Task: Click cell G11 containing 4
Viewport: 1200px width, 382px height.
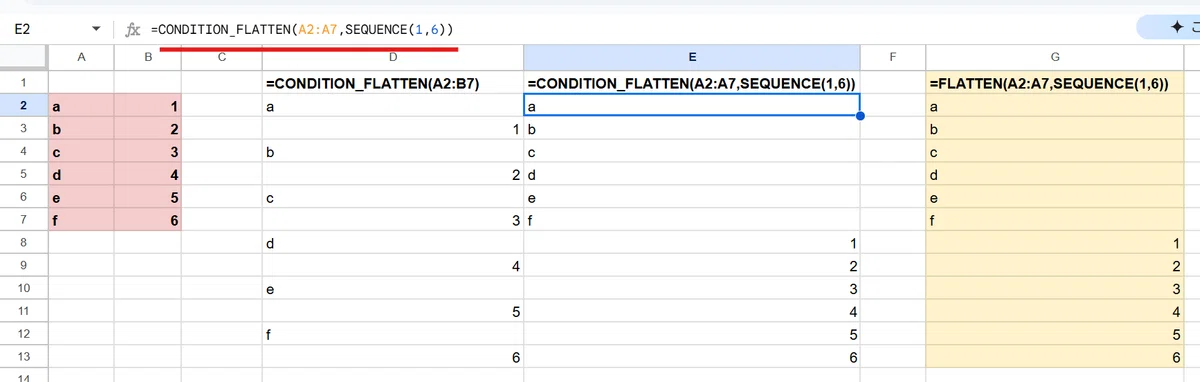Action: tap(1055, 312)
